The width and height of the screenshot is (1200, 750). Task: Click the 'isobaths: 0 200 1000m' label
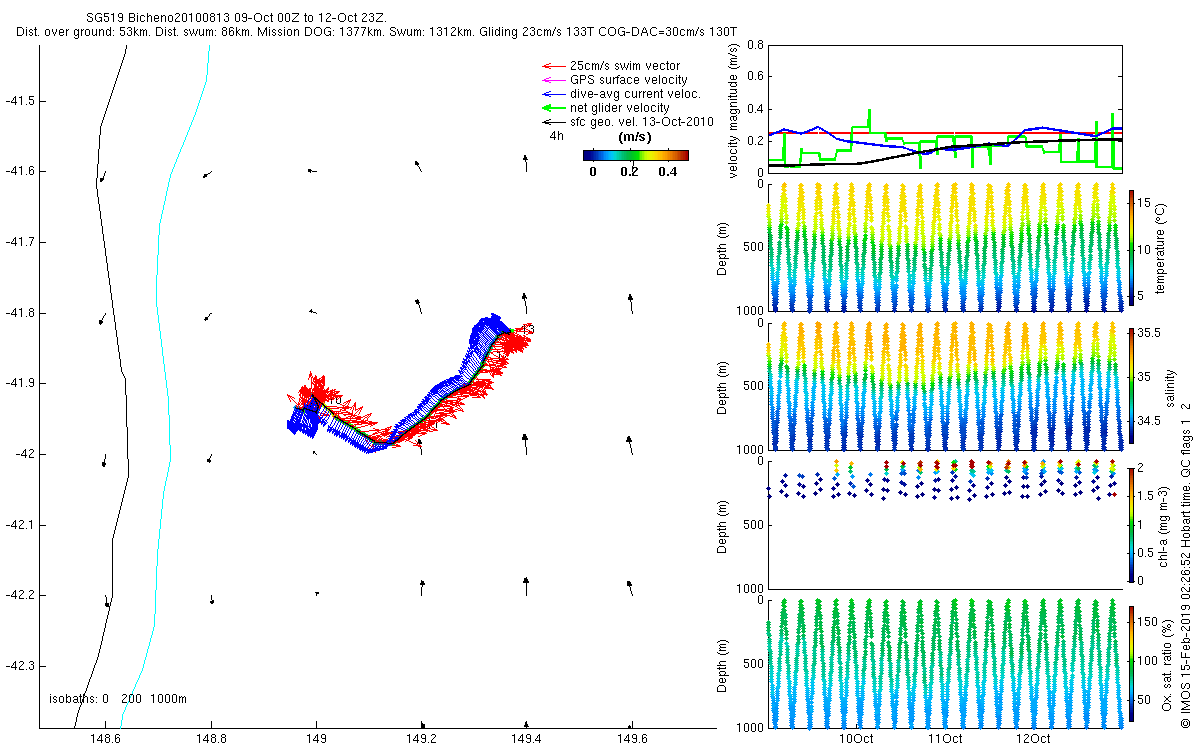point(118,699)
